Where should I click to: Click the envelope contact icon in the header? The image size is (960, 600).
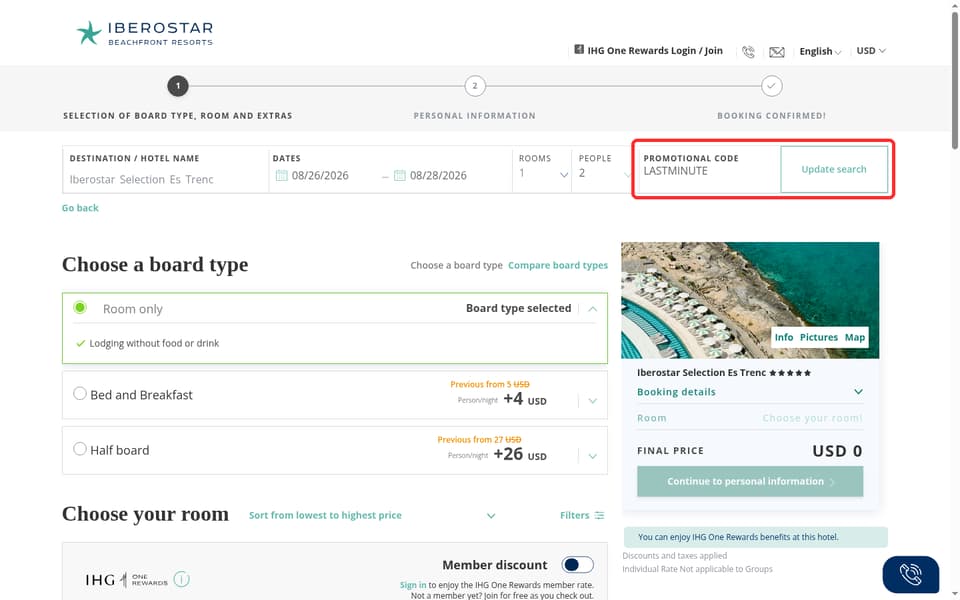click(776, 52)
